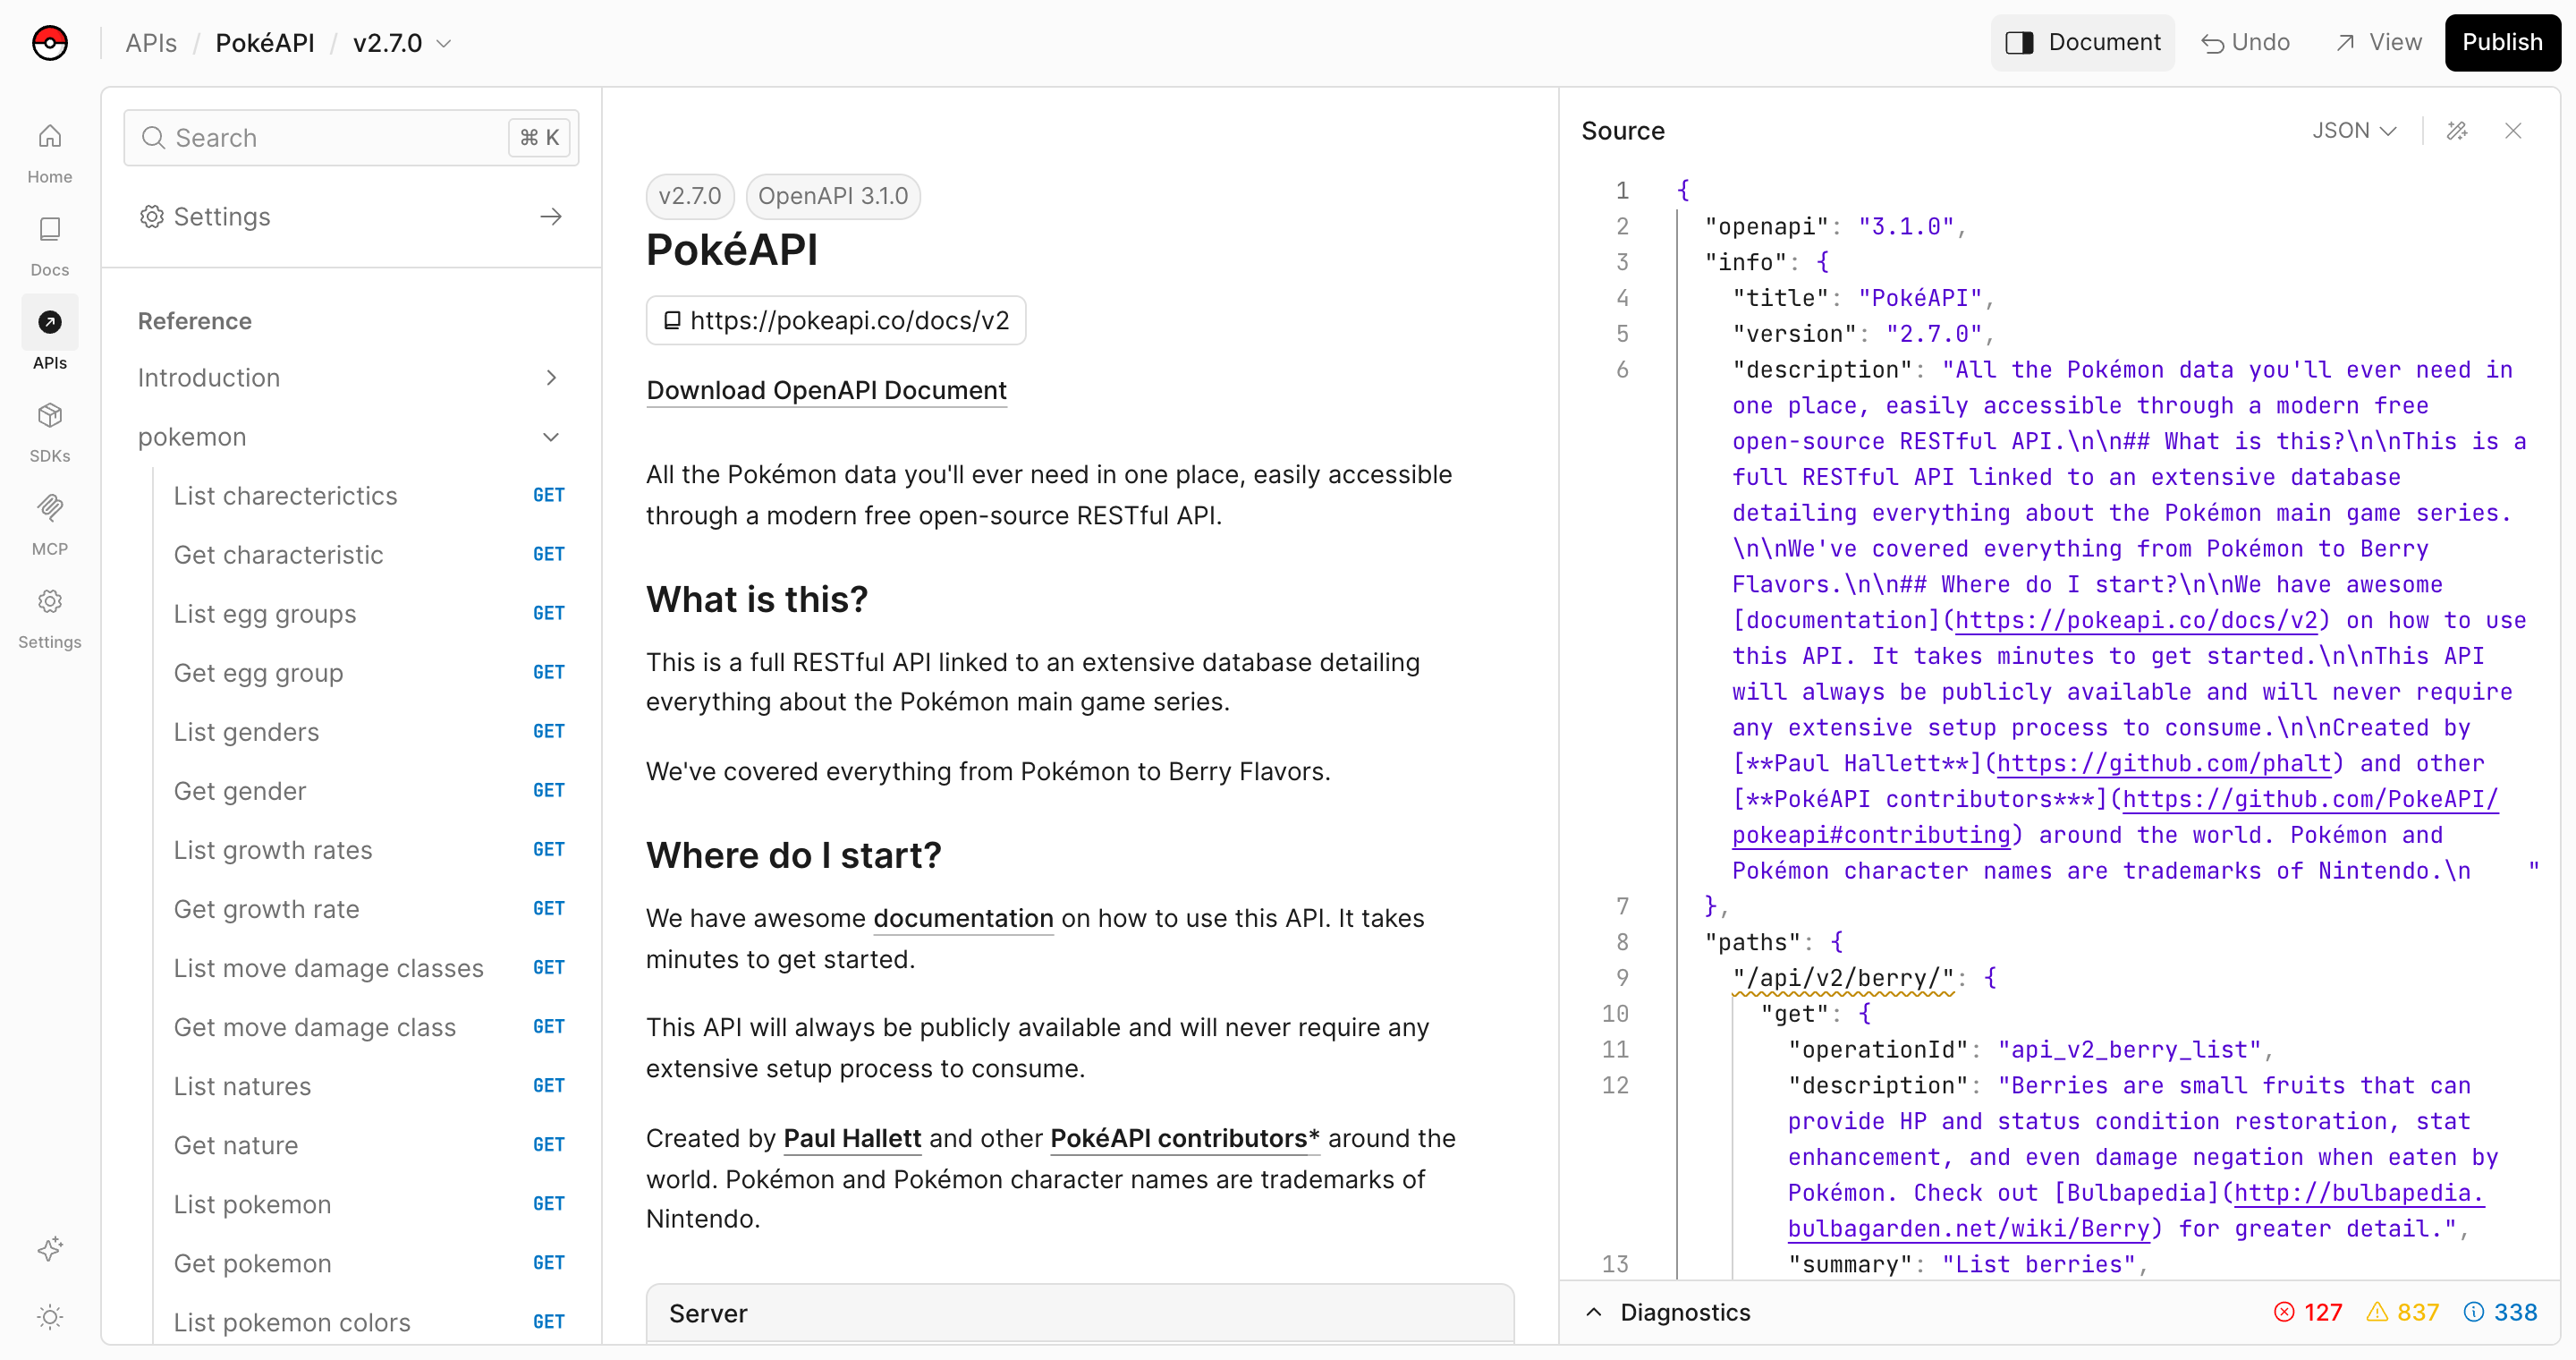Click the Undo button
Screen dimensions: 2576x1360
click(x=2245, y=43)
